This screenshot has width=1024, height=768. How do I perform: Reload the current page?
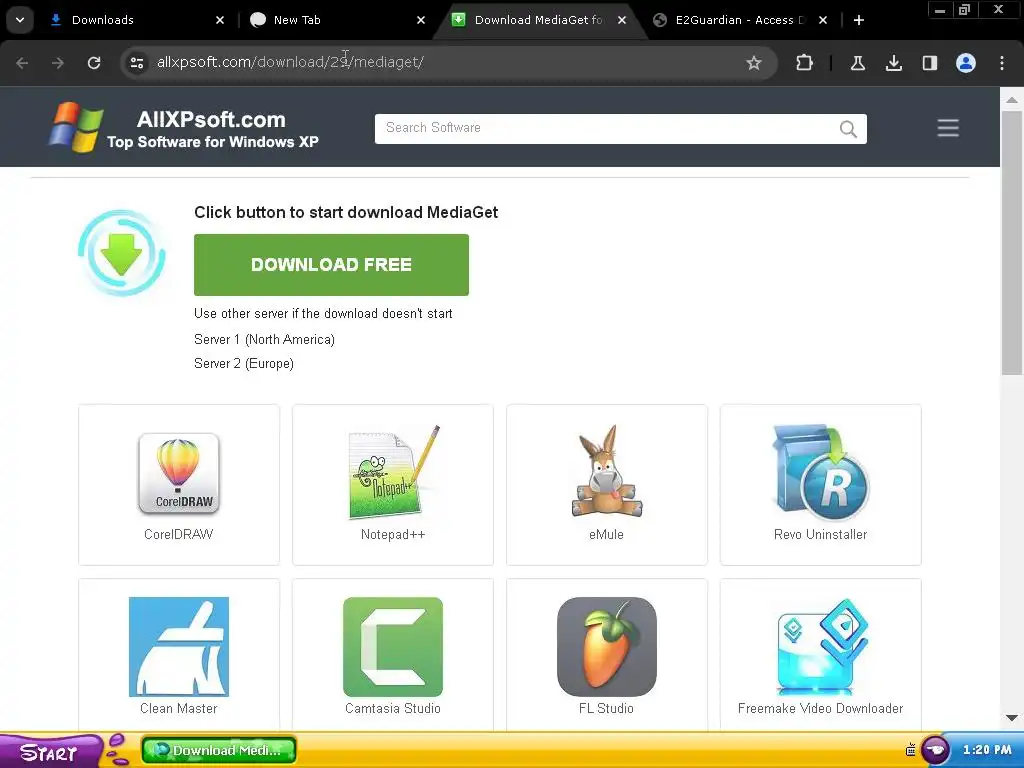(94, 63)
